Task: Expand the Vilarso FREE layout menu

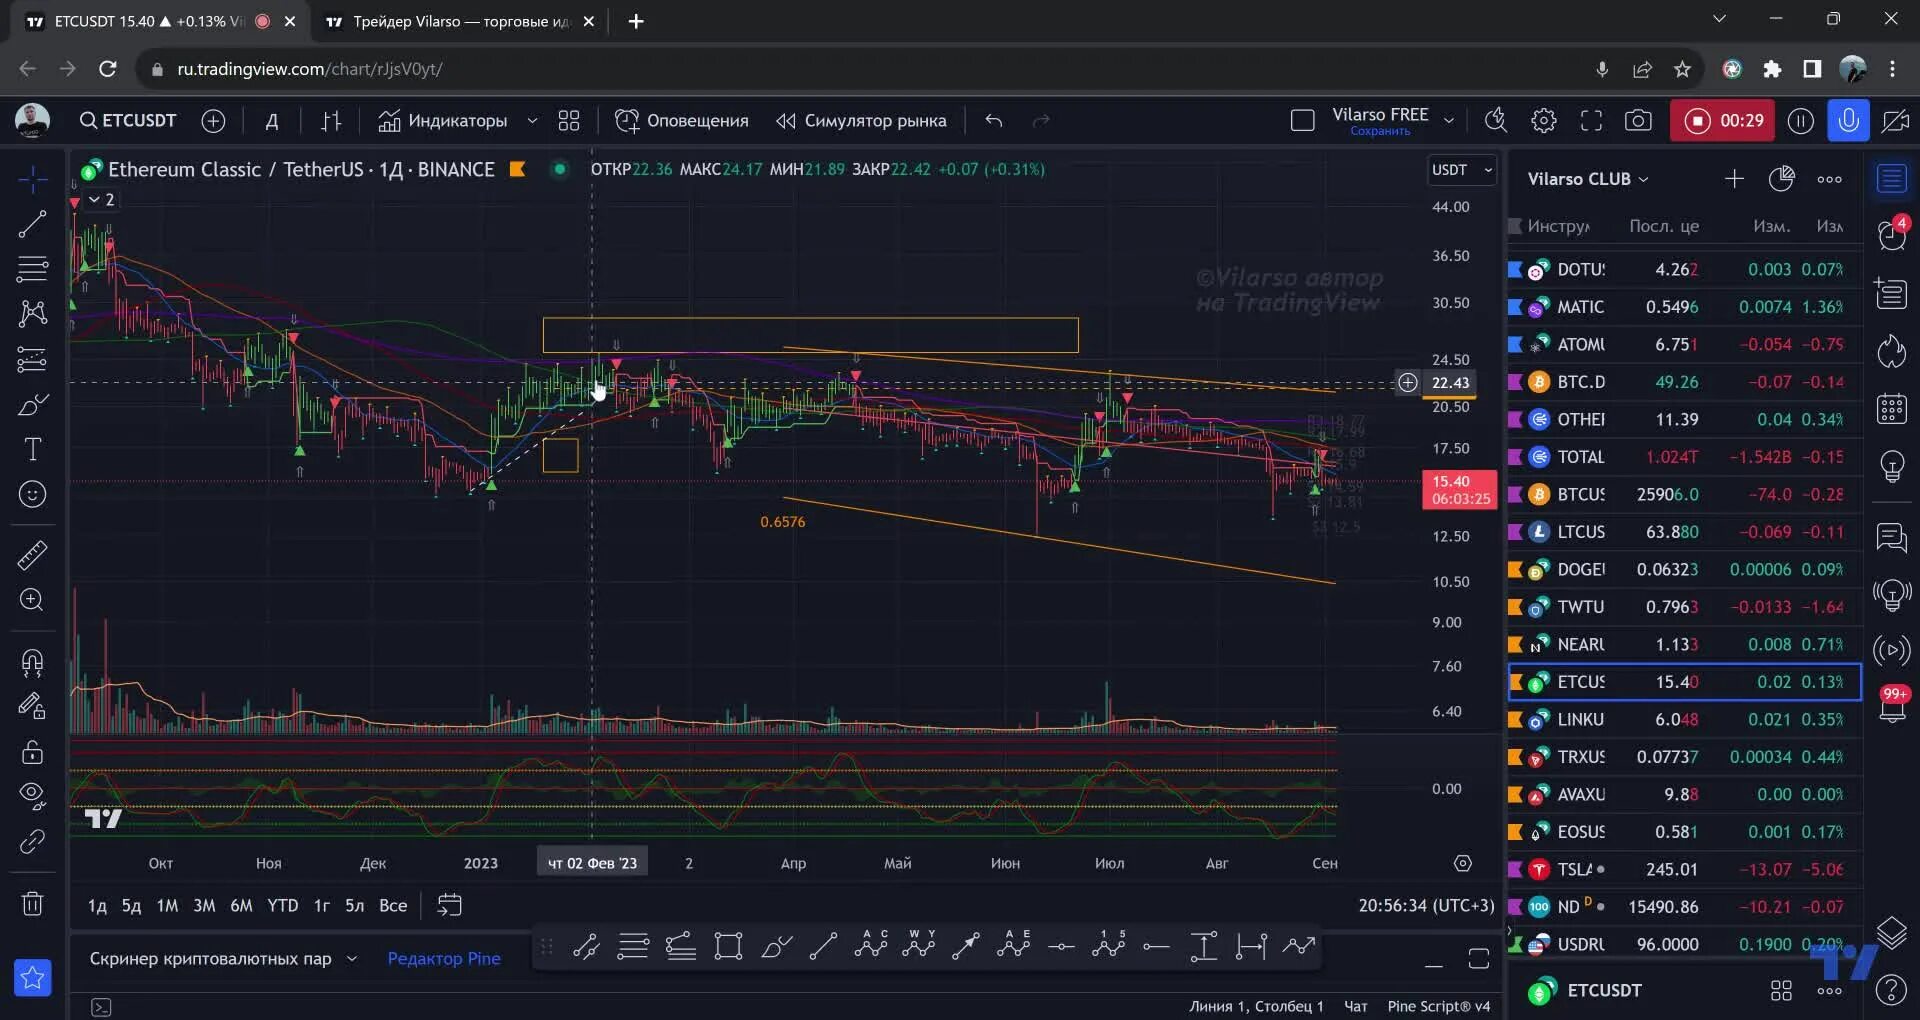Action: point(1448,121)
